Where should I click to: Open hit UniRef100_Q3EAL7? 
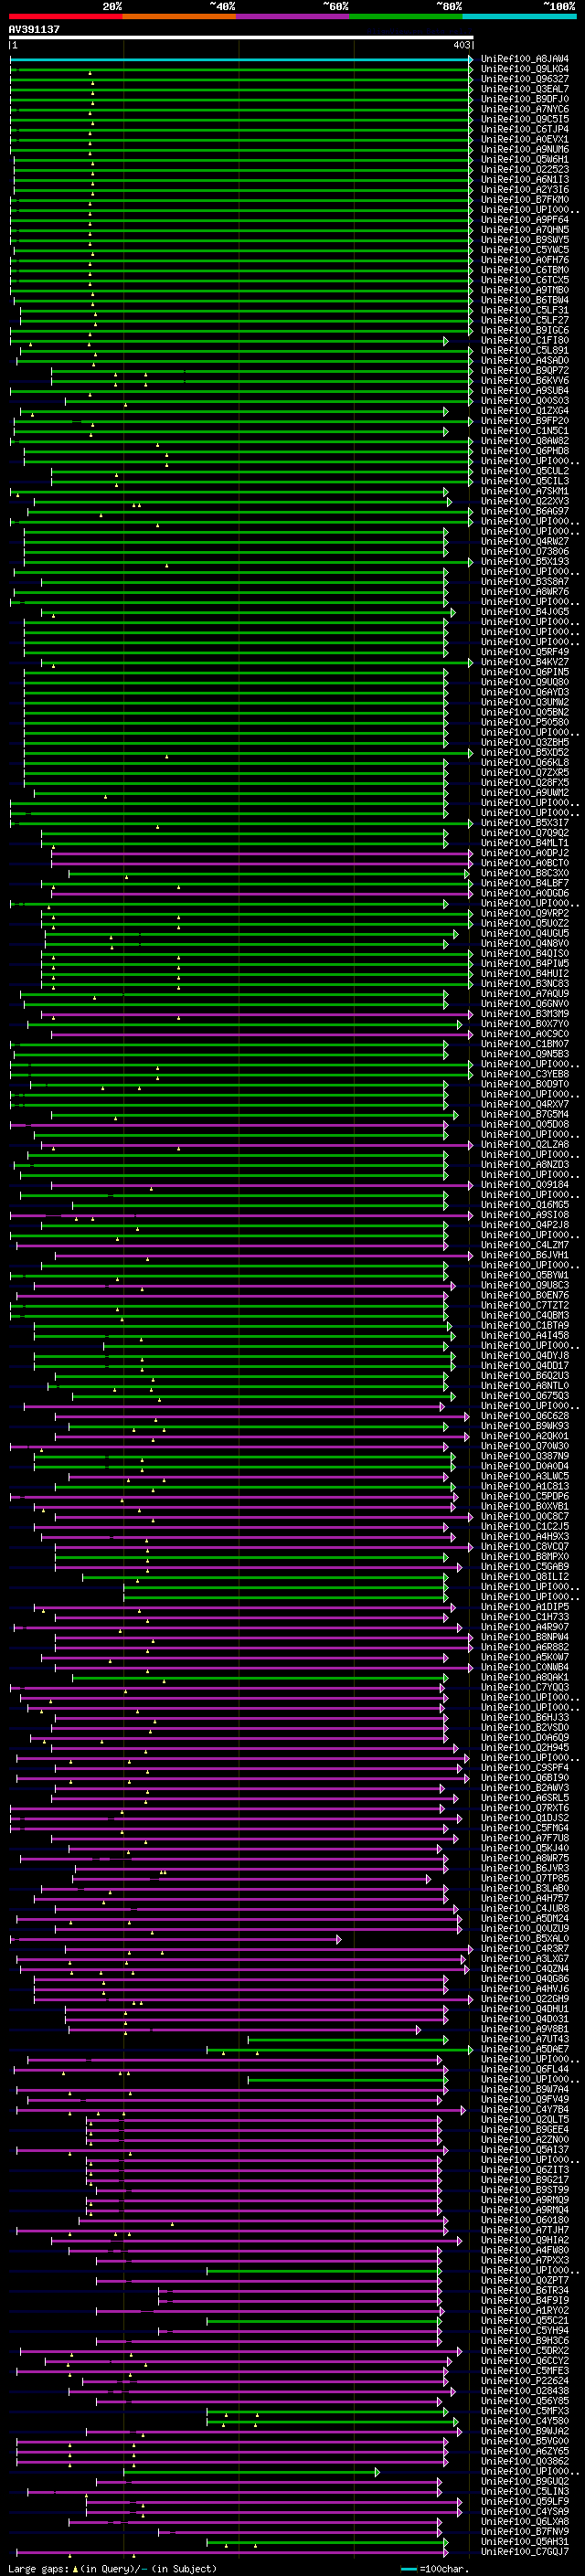pyautogui.click(x=525, y=89)
